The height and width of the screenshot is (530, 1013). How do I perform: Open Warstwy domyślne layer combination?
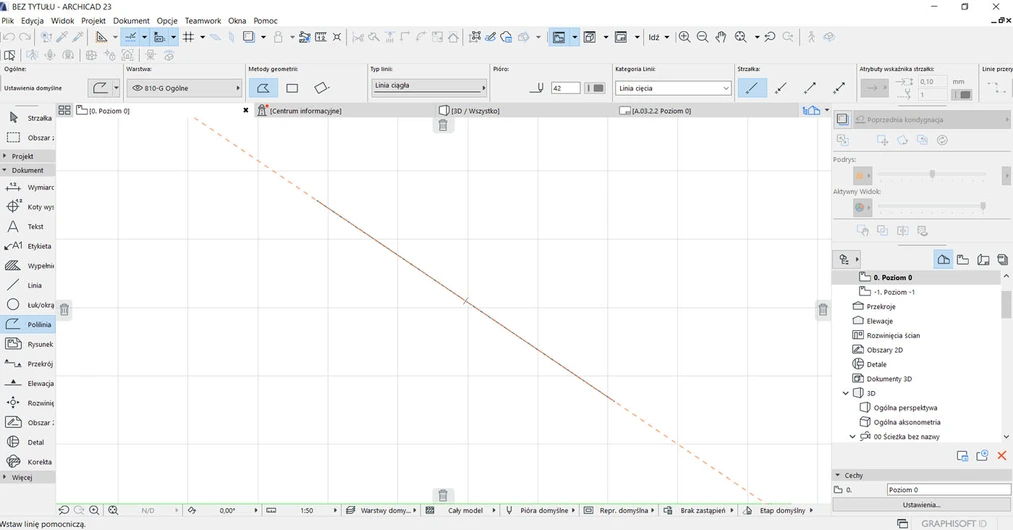[382, 510]
